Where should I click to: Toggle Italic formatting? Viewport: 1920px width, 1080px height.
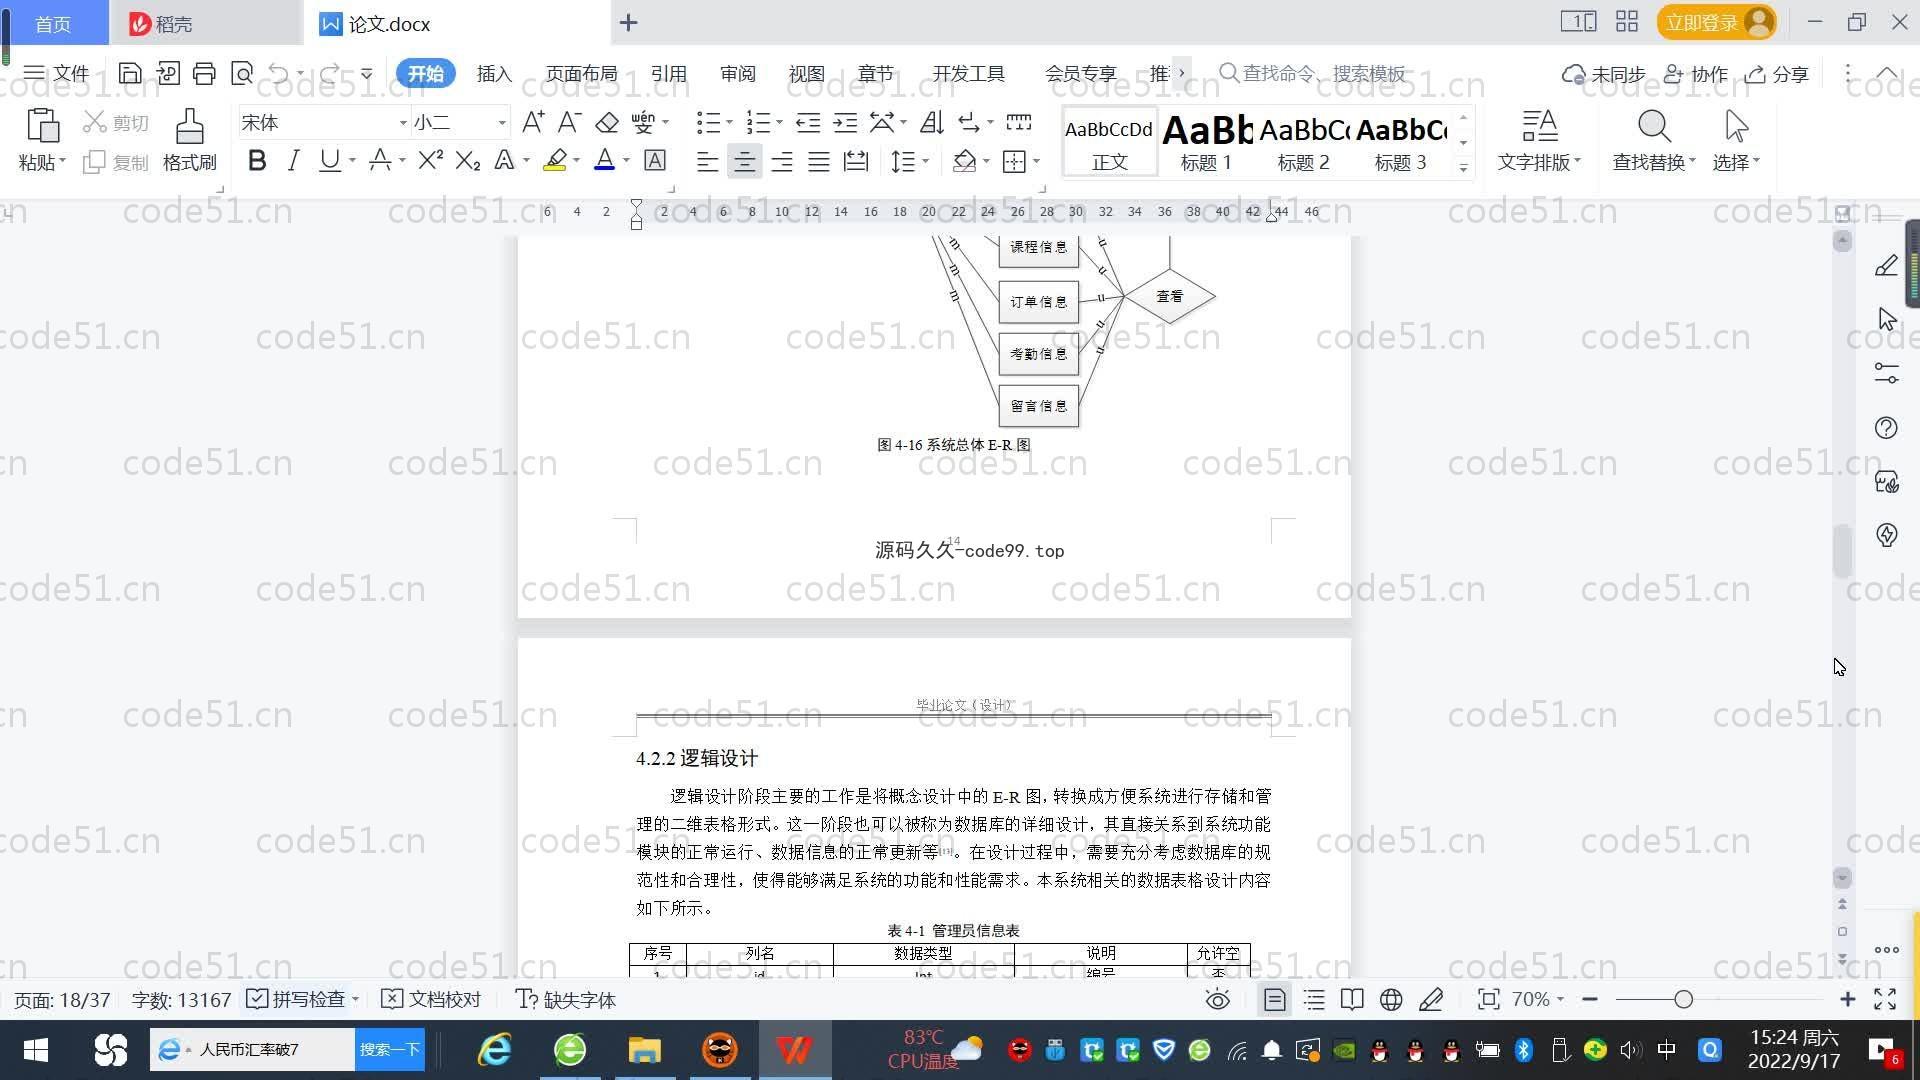293,161
